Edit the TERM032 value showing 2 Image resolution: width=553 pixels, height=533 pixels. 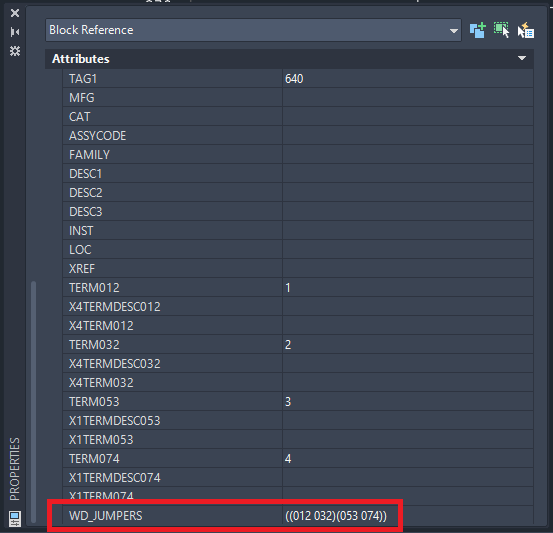coord(408,345)
